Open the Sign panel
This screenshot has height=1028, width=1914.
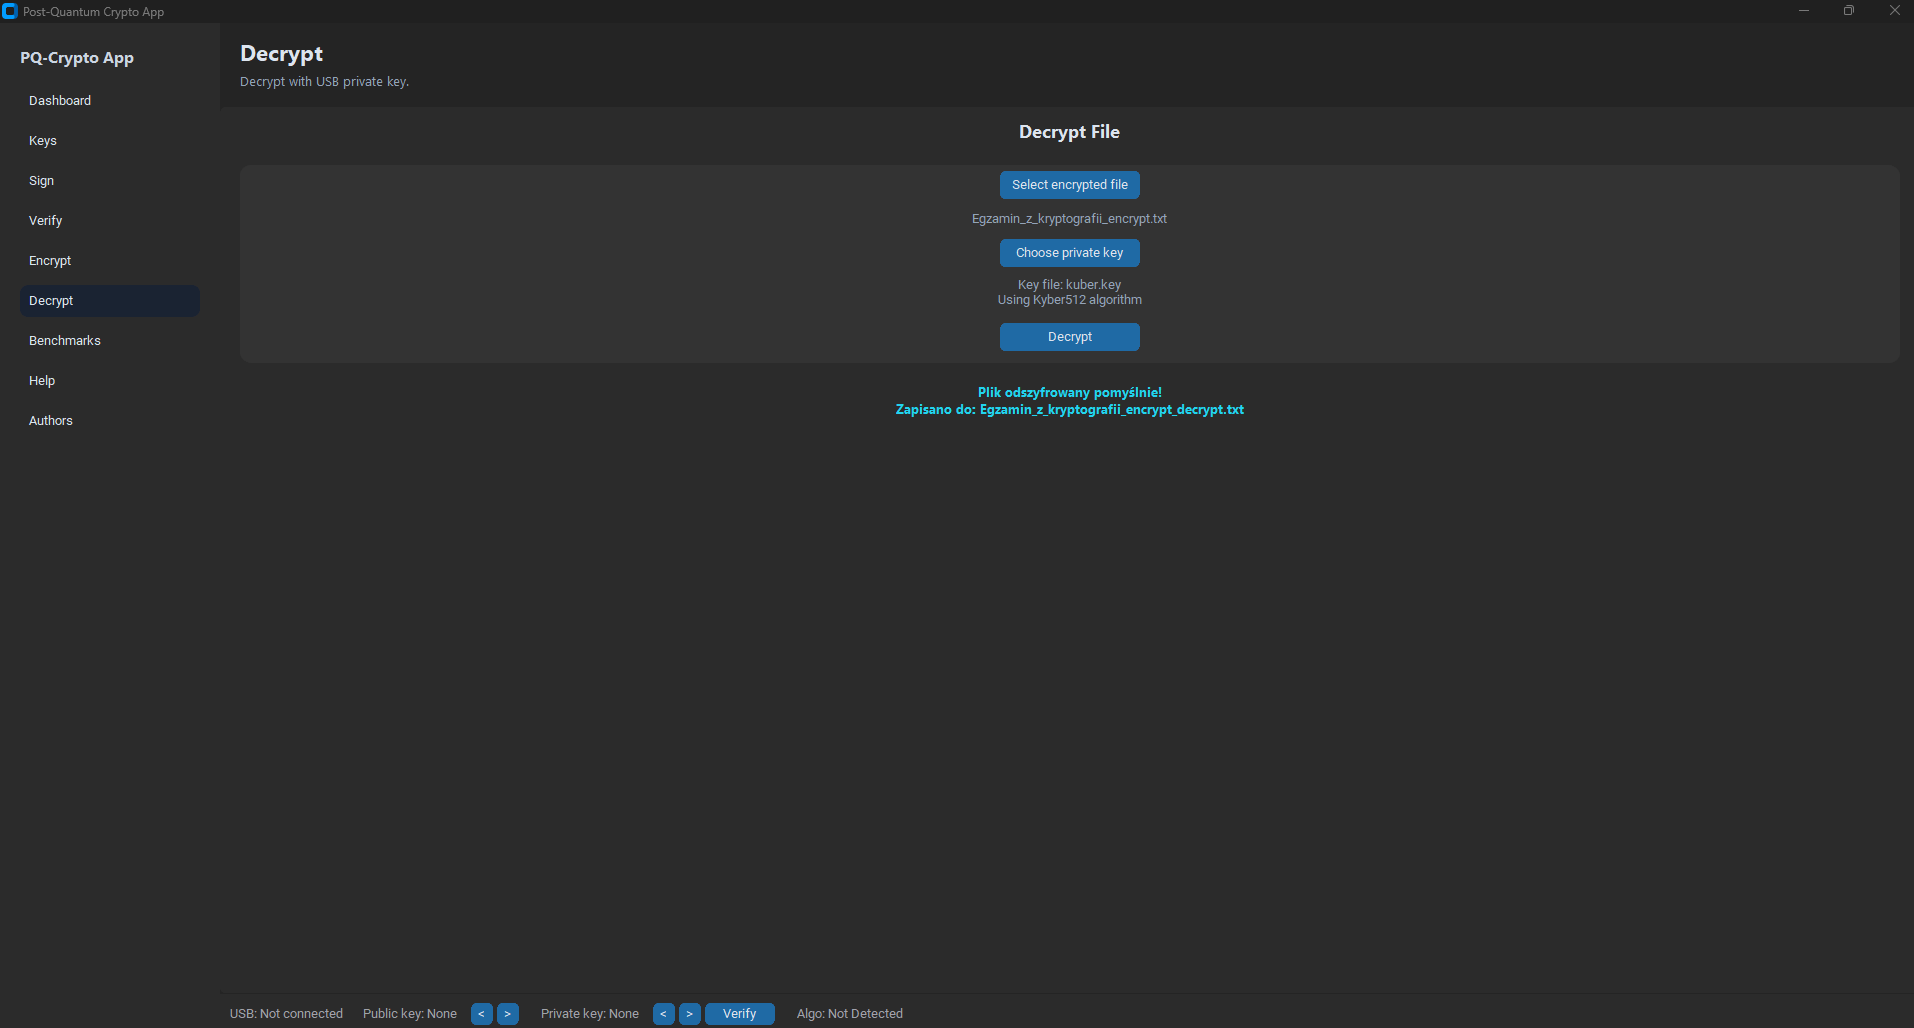point(41,180)
